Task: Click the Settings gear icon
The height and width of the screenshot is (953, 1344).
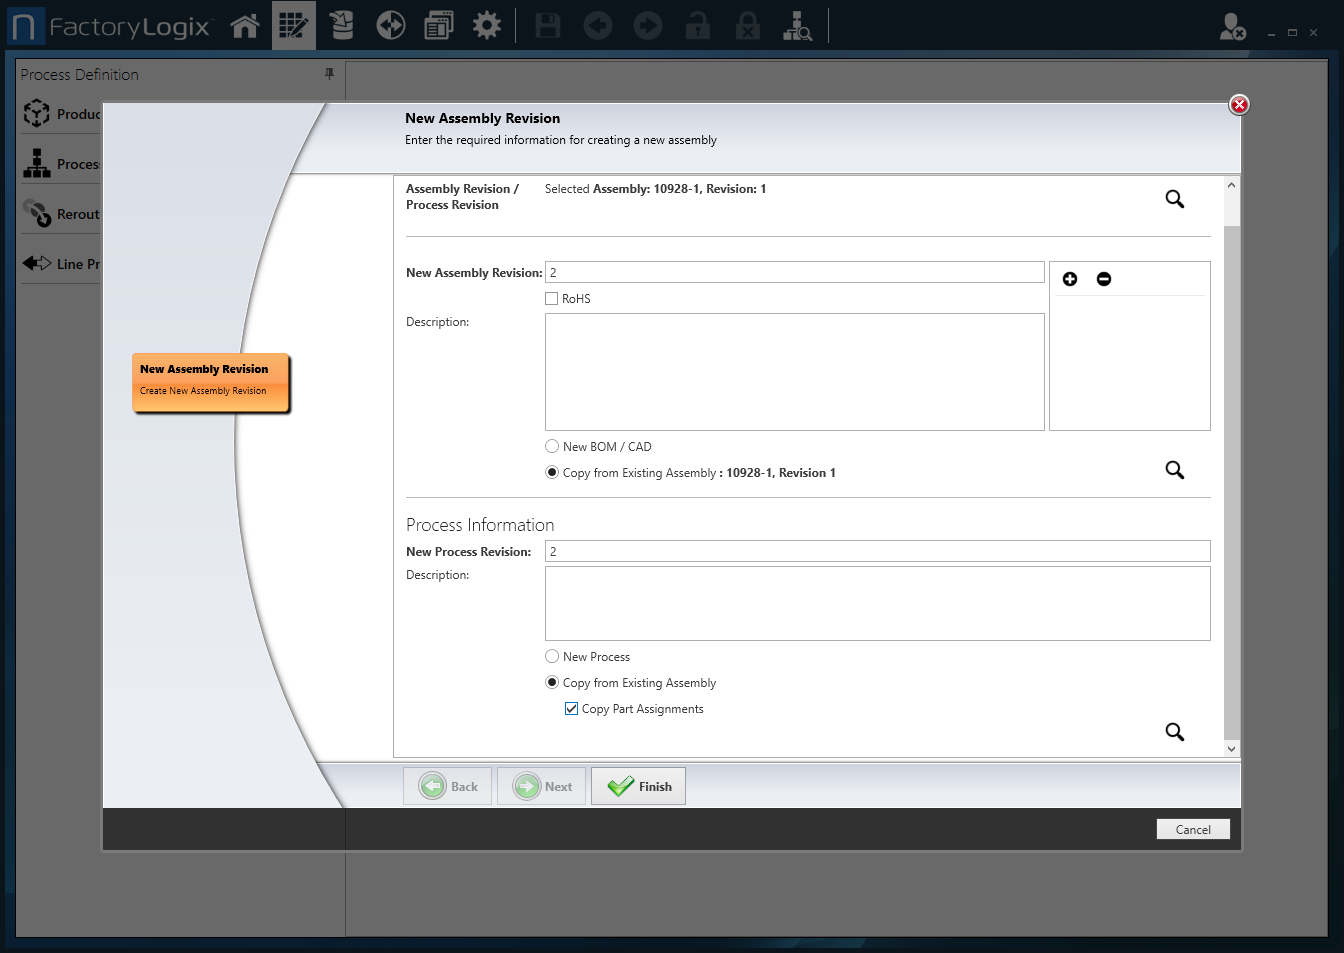Action: pos(487,25)
